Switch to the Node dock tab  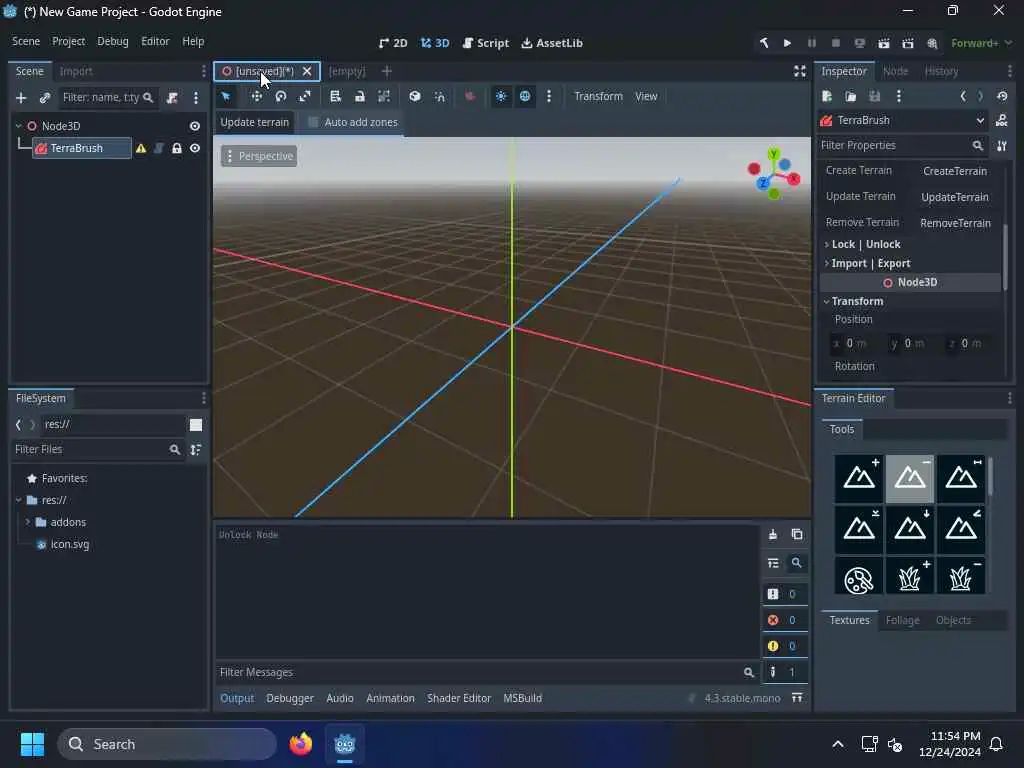[x=895, y=71]
